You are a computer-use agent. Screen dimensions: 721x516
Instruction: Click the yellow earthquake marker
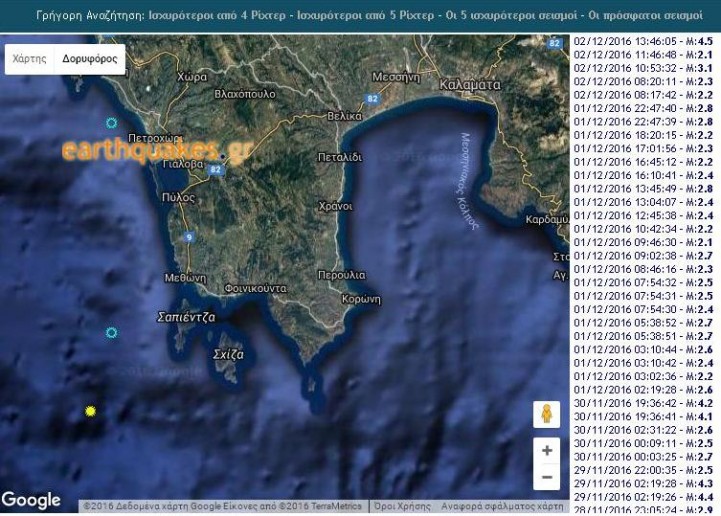91,411
